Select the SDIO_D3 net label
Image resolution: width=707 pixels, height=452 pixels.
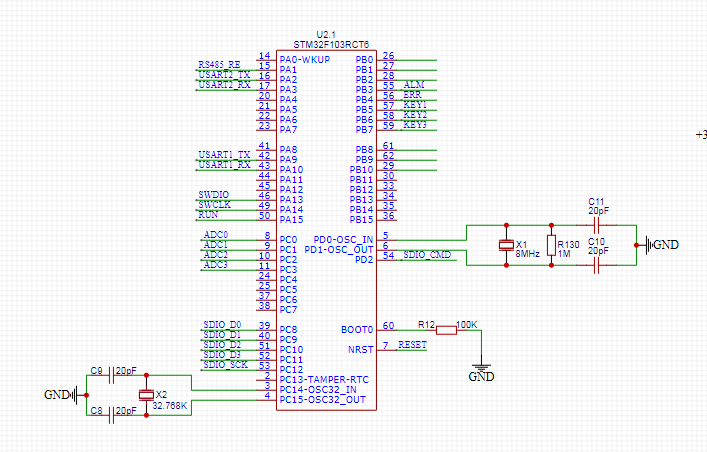tap(222, 355)
